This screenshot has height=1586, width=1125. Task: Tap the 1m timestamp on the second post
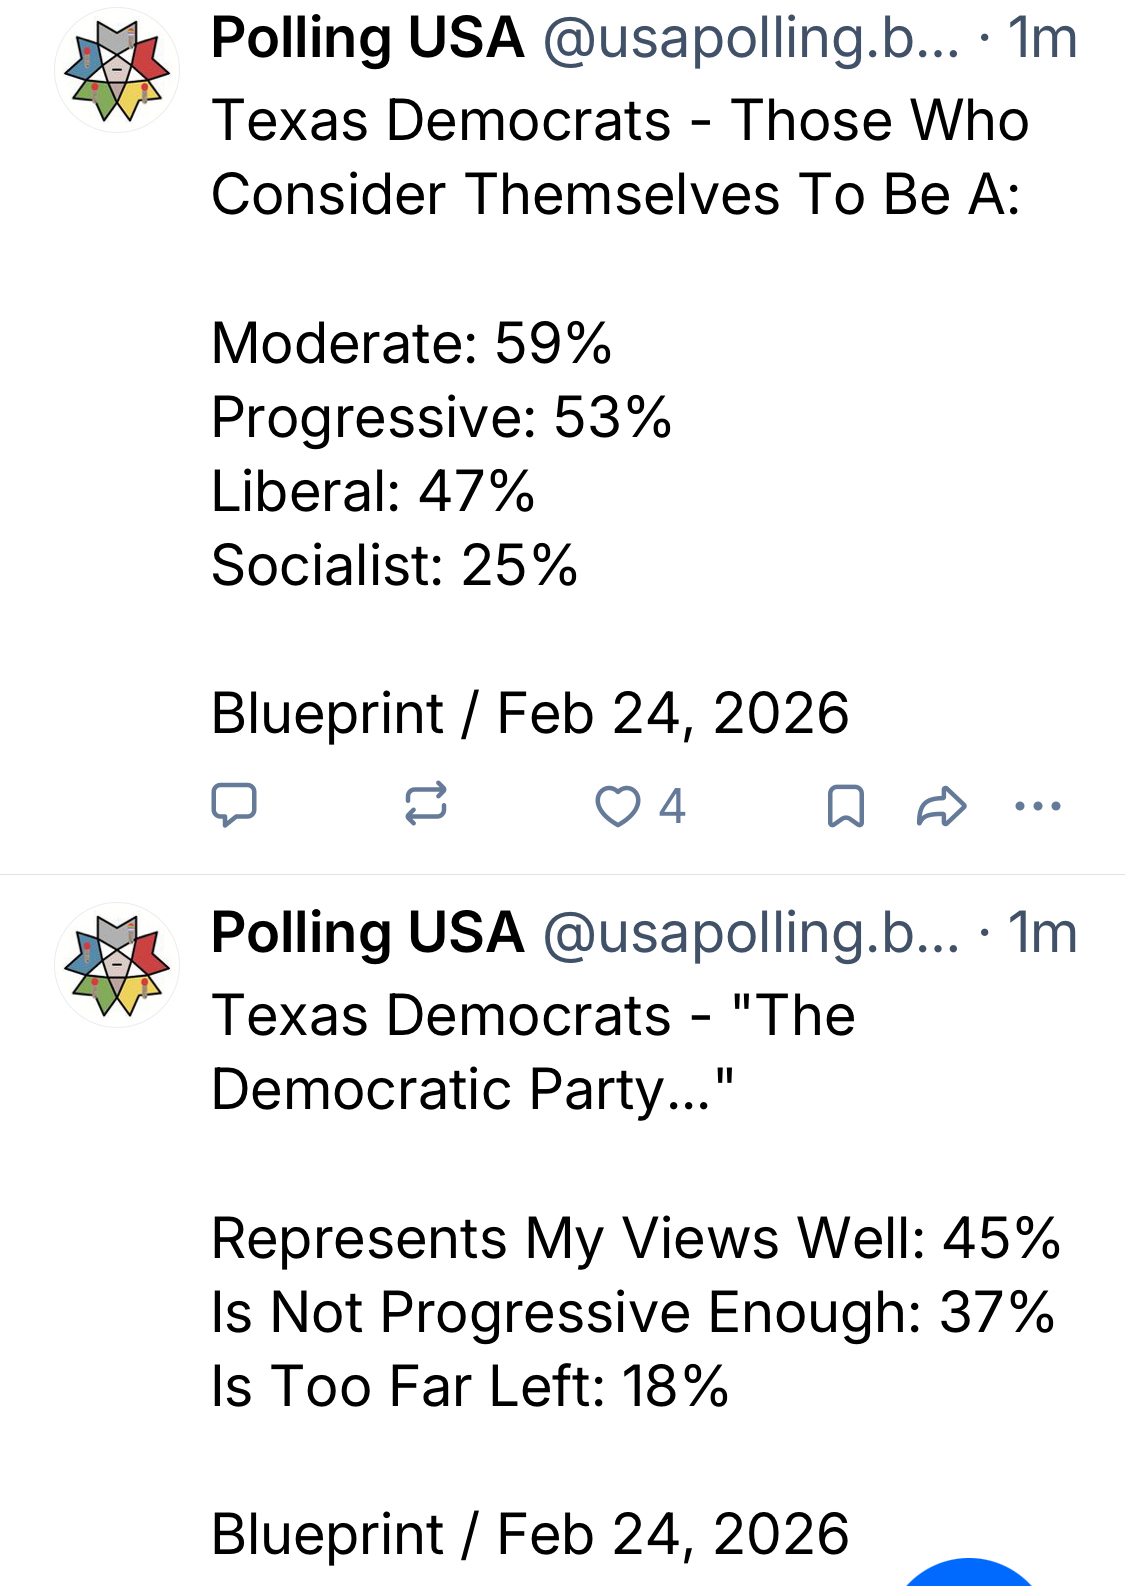click(1042, 933)
